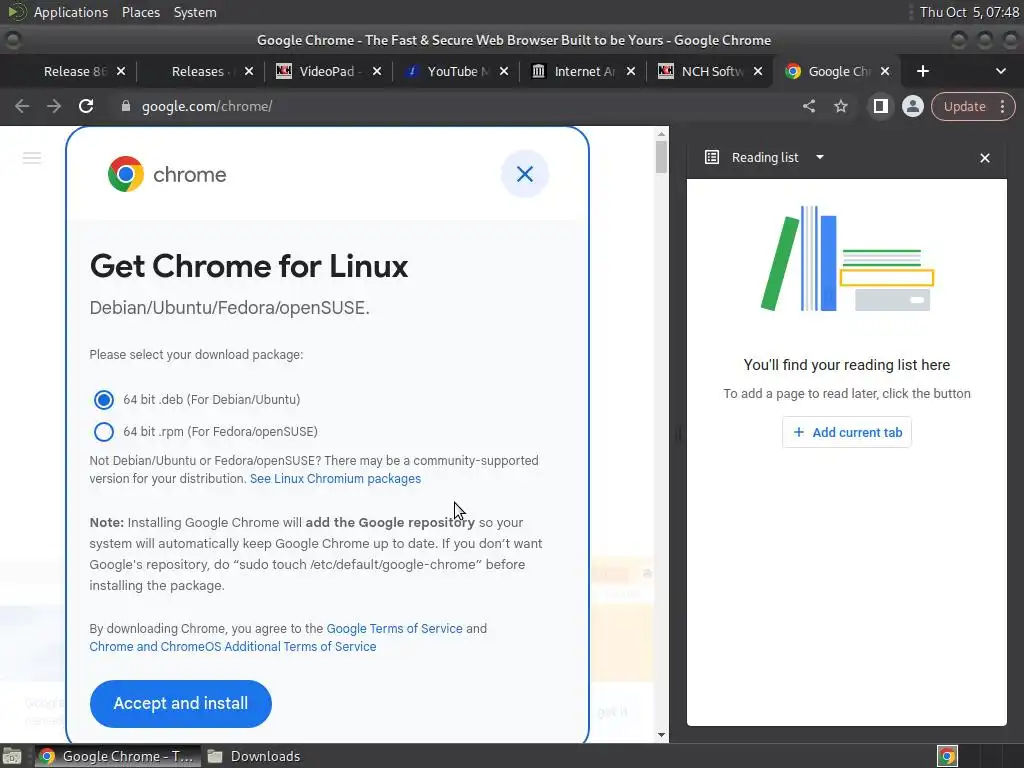This screenshot has width=1024, height=768.
Task: Close the YouTube tab
Action: pos(504,71)
